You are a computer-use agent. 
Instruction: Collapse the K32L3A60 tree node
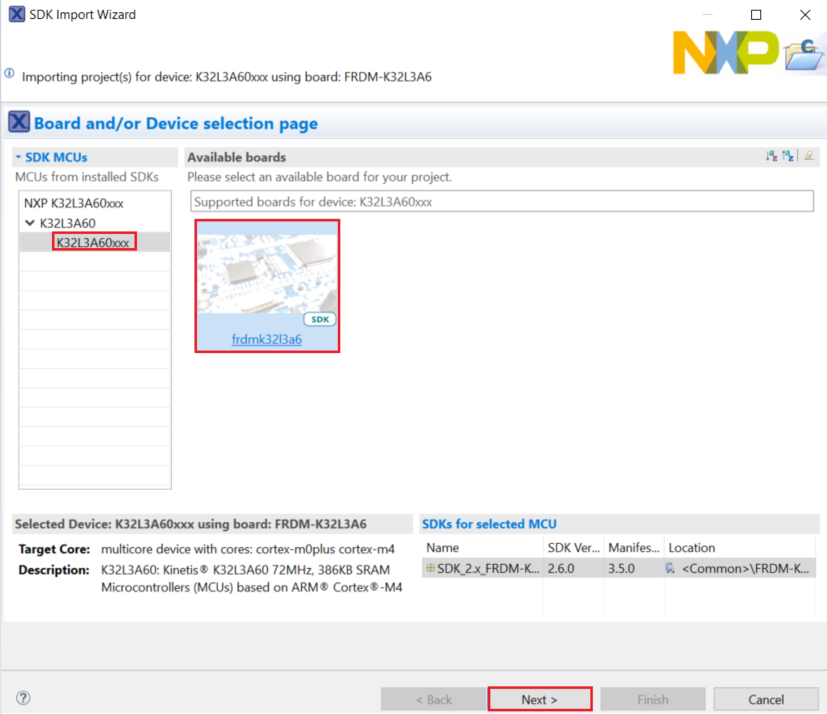point(30,223)
